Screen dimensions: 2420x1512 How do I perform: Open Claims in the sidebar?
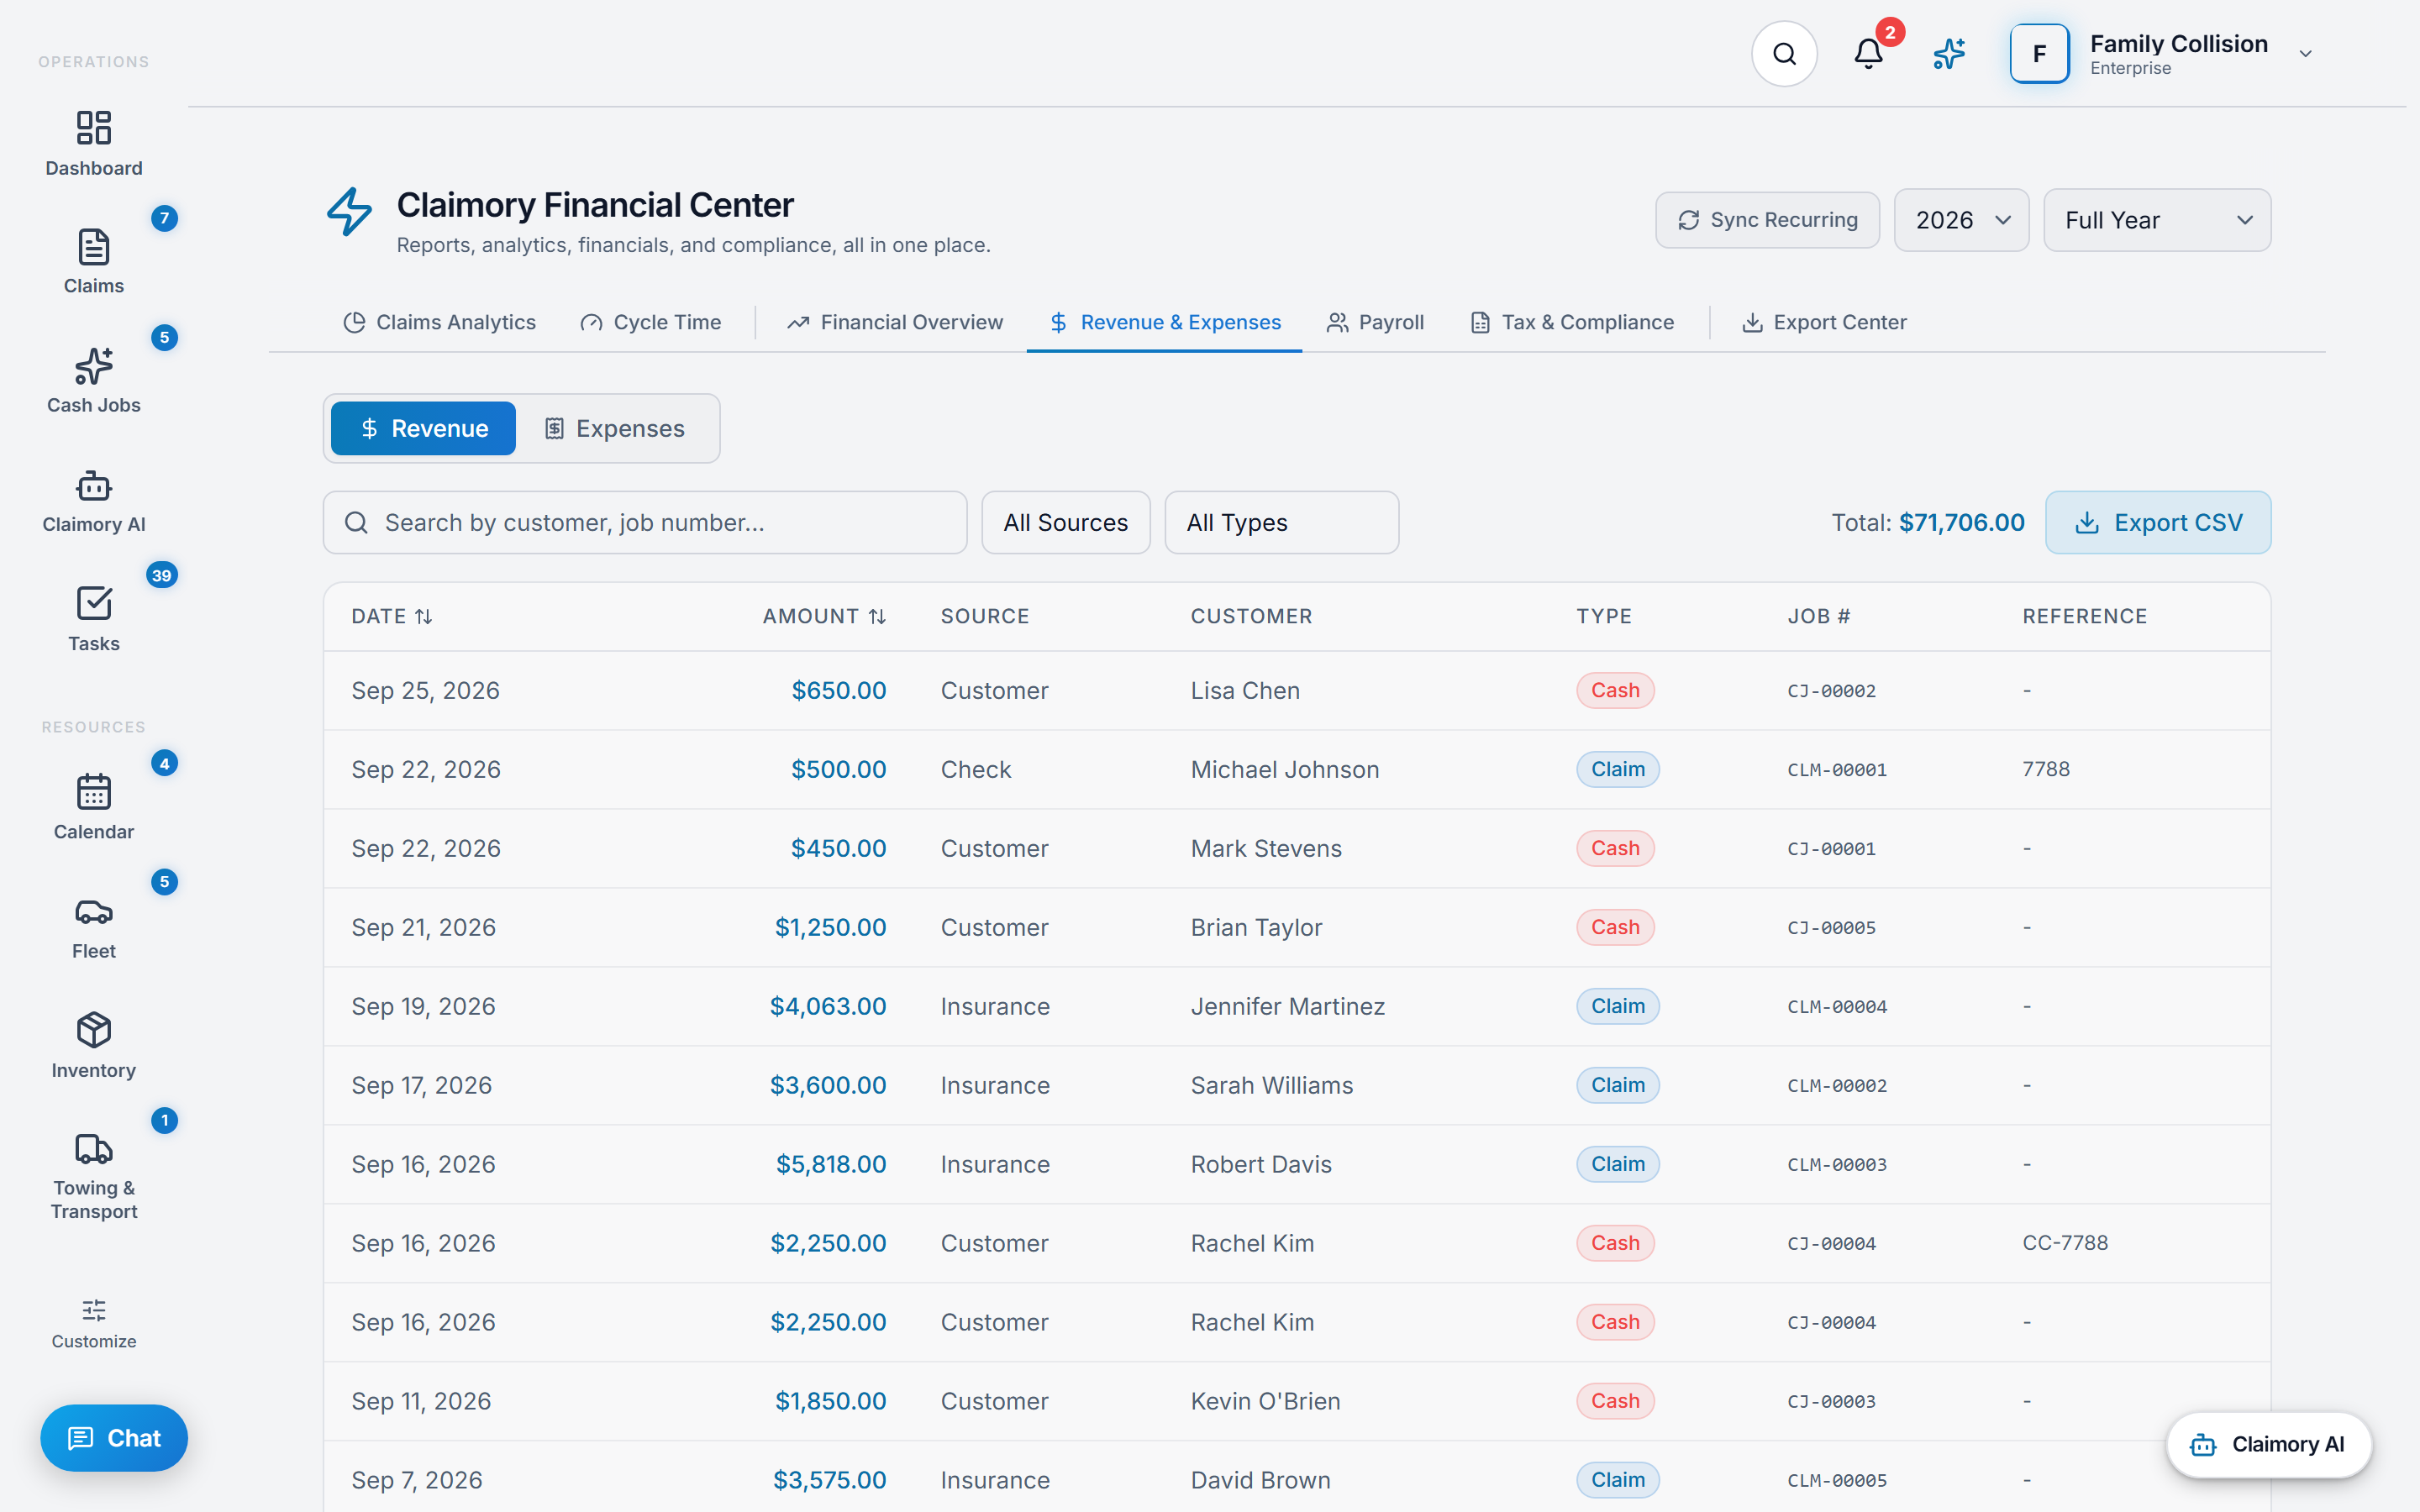(93, 262)
